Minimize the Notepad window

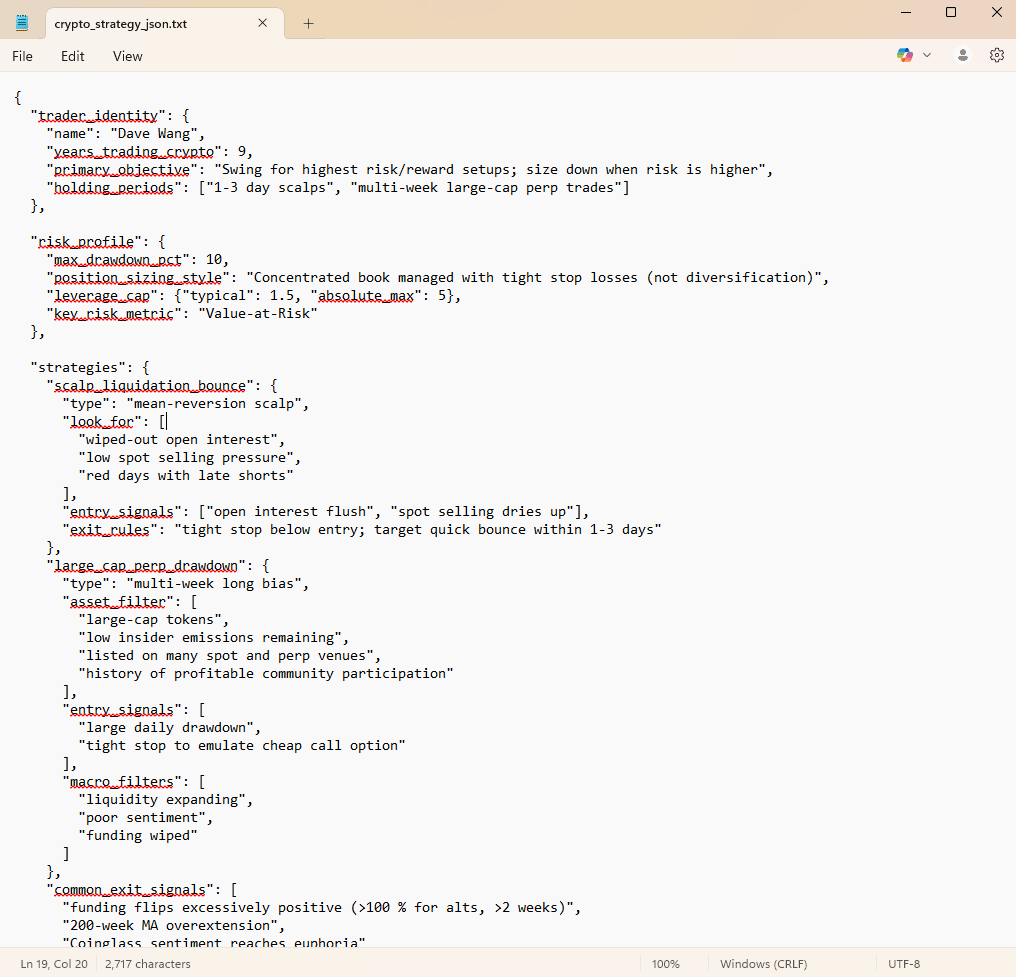(x=906, y=12)
